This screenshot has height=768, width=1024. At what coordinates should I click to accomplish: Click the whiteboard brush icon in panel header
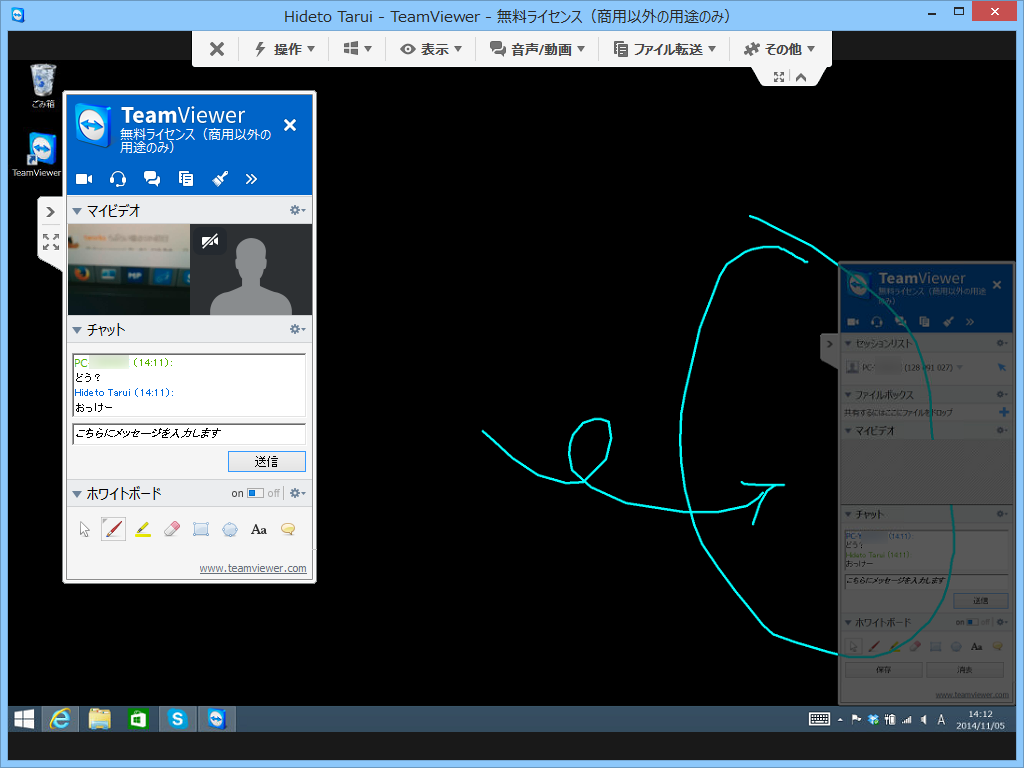click(220, 179)
